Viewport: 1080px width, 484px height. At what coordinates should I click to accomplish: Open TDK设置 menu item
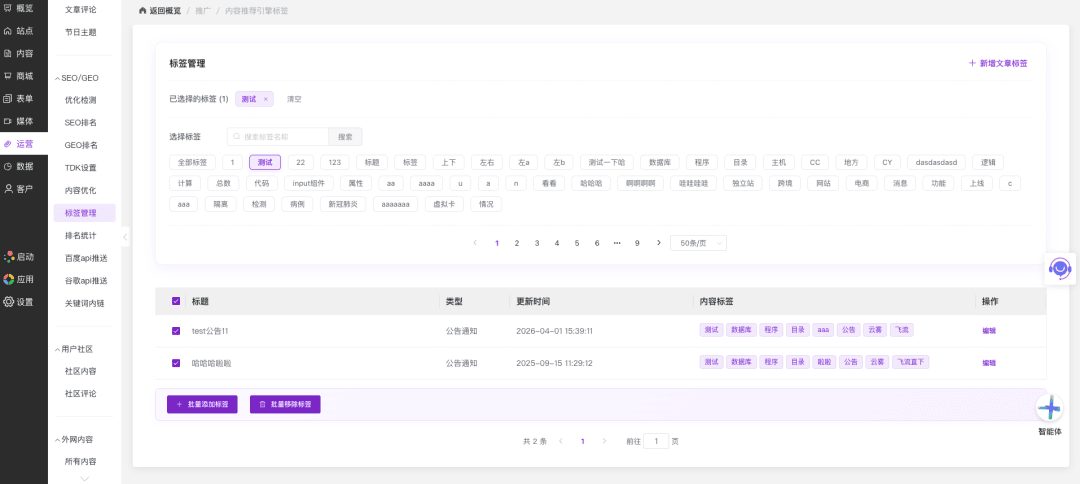81,168
